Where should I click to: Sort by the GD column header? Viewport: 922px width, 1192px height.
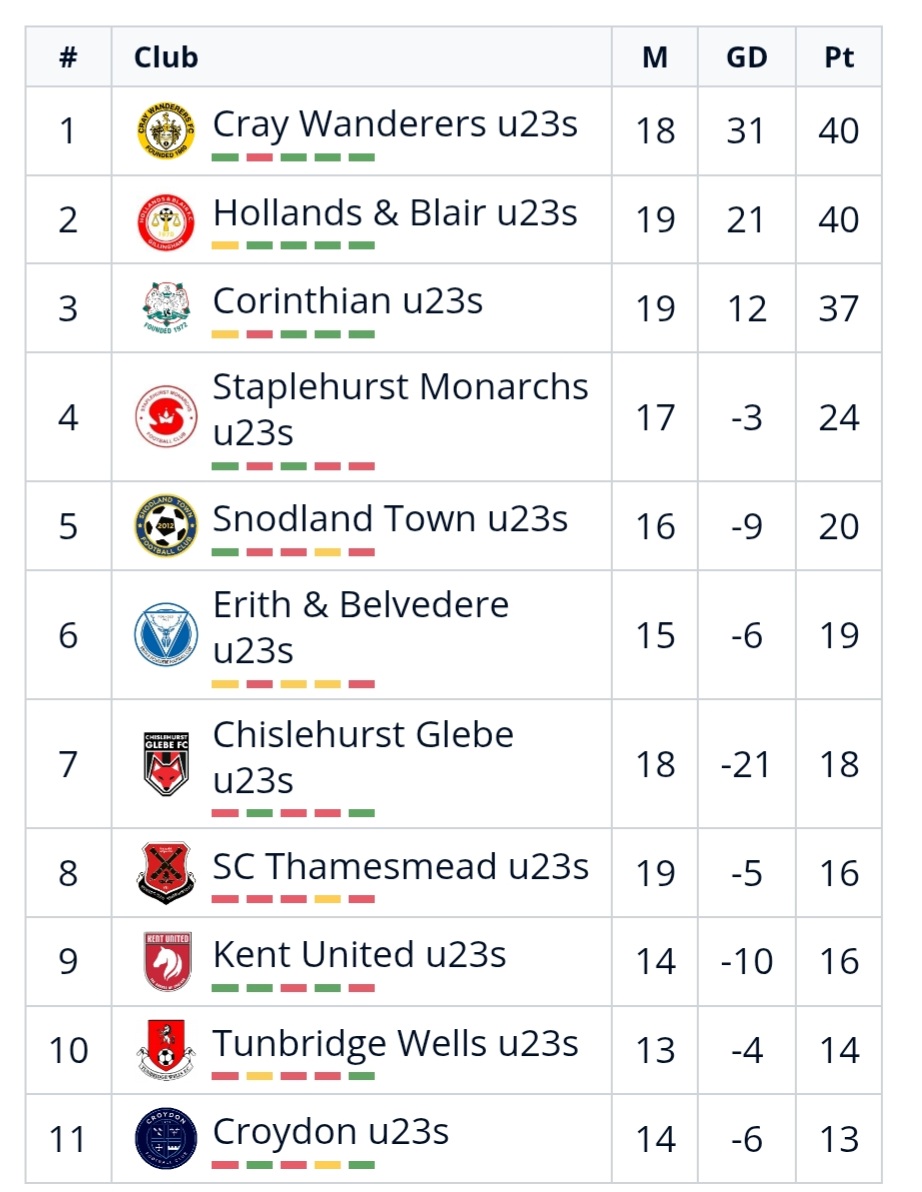pos(746,57)
